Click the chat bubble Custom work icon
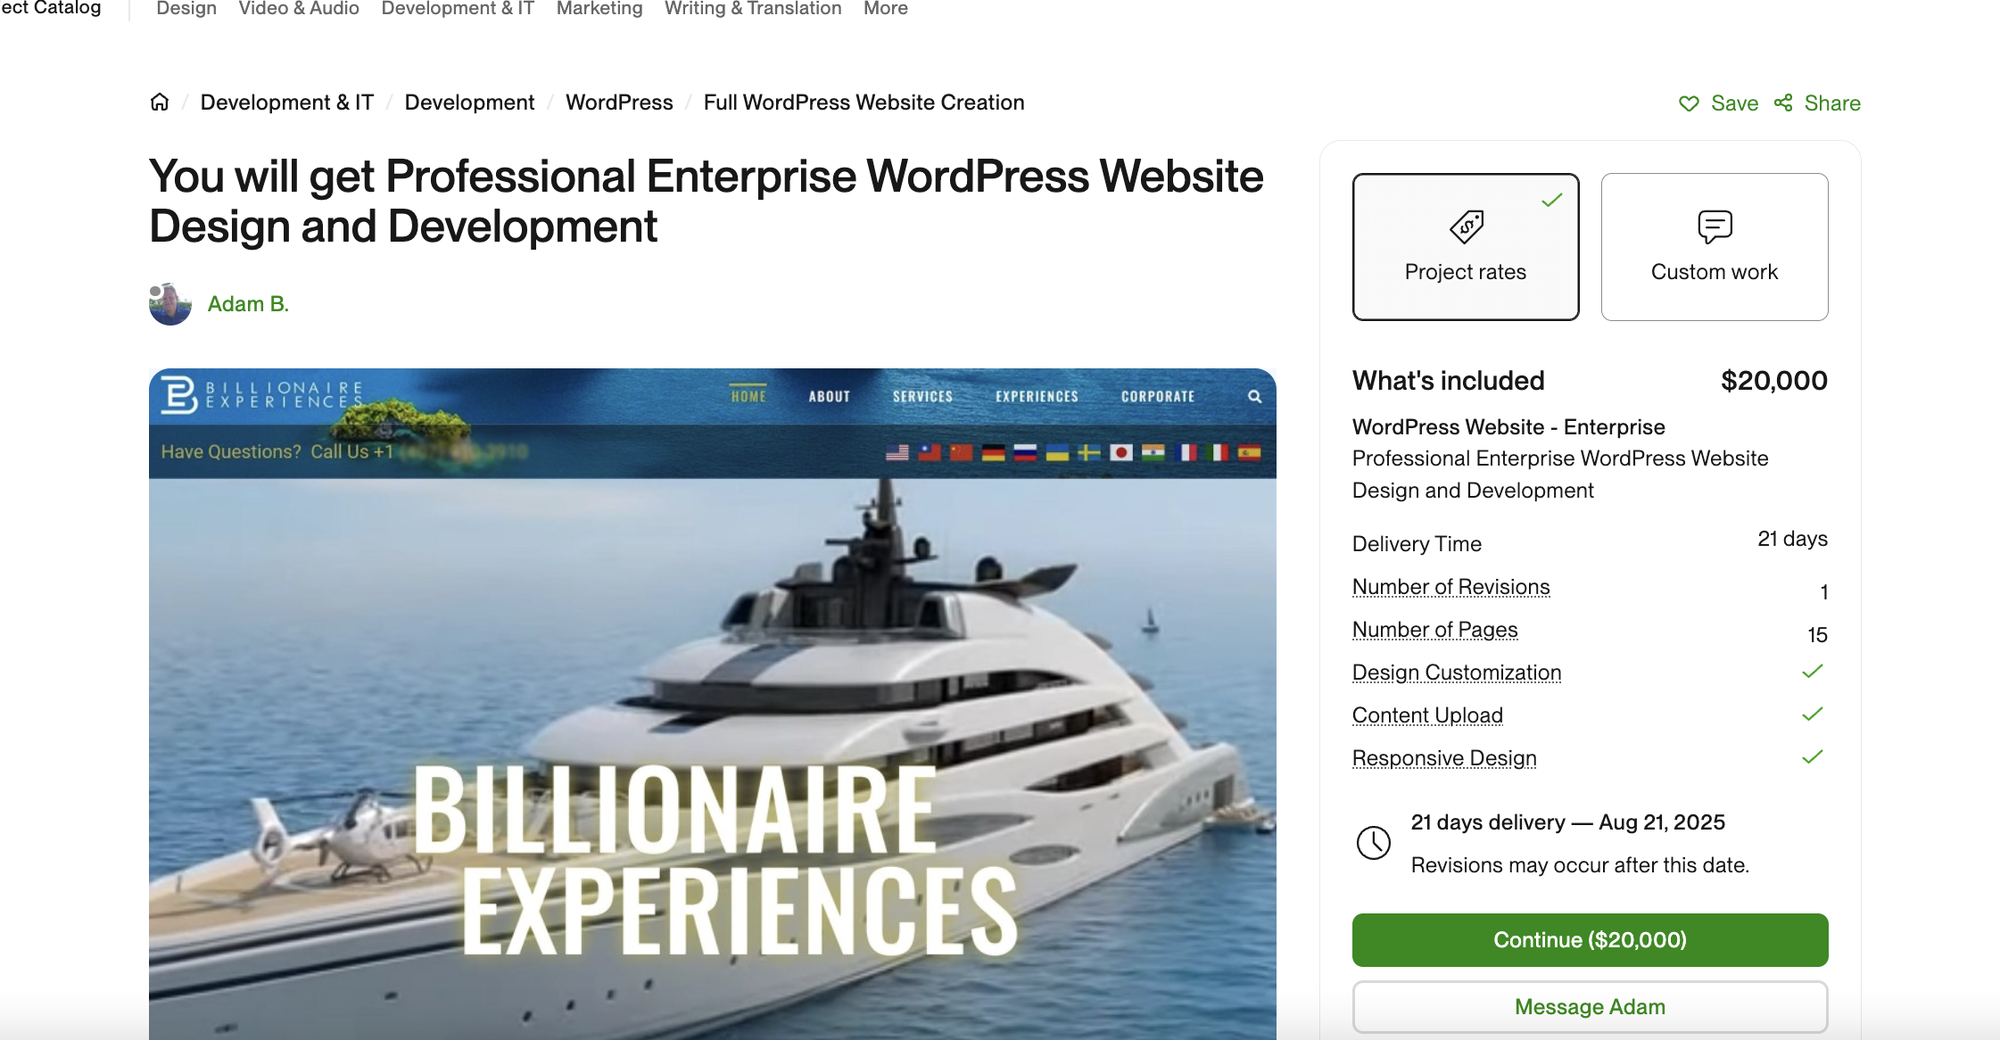This screenshot has width=2000, height=1040. pyautogui.click(x=1715, y=227)
